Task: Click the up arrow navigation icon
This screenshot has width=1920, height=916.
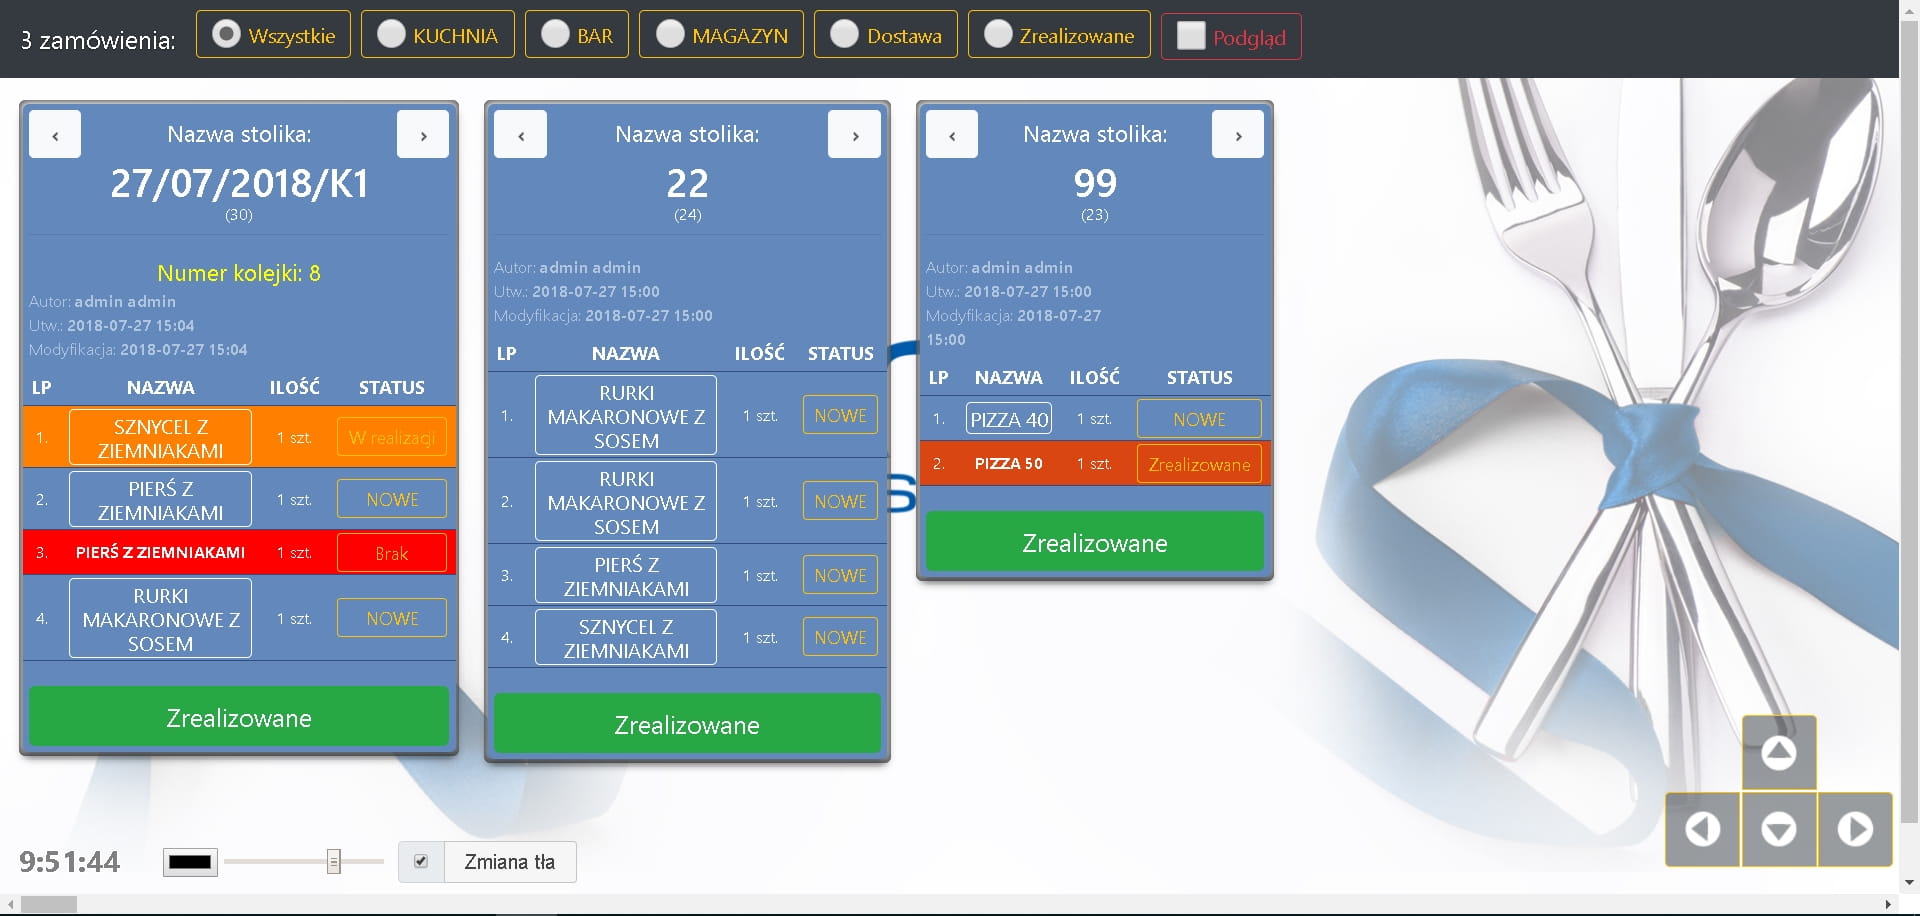Action: [x=1778, y=753]
